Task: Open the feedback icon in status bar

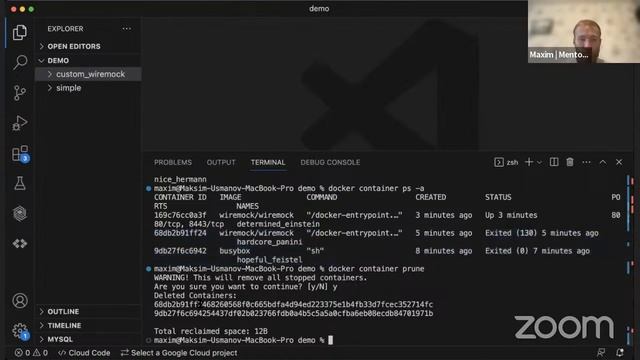Action: click(601, 353)
